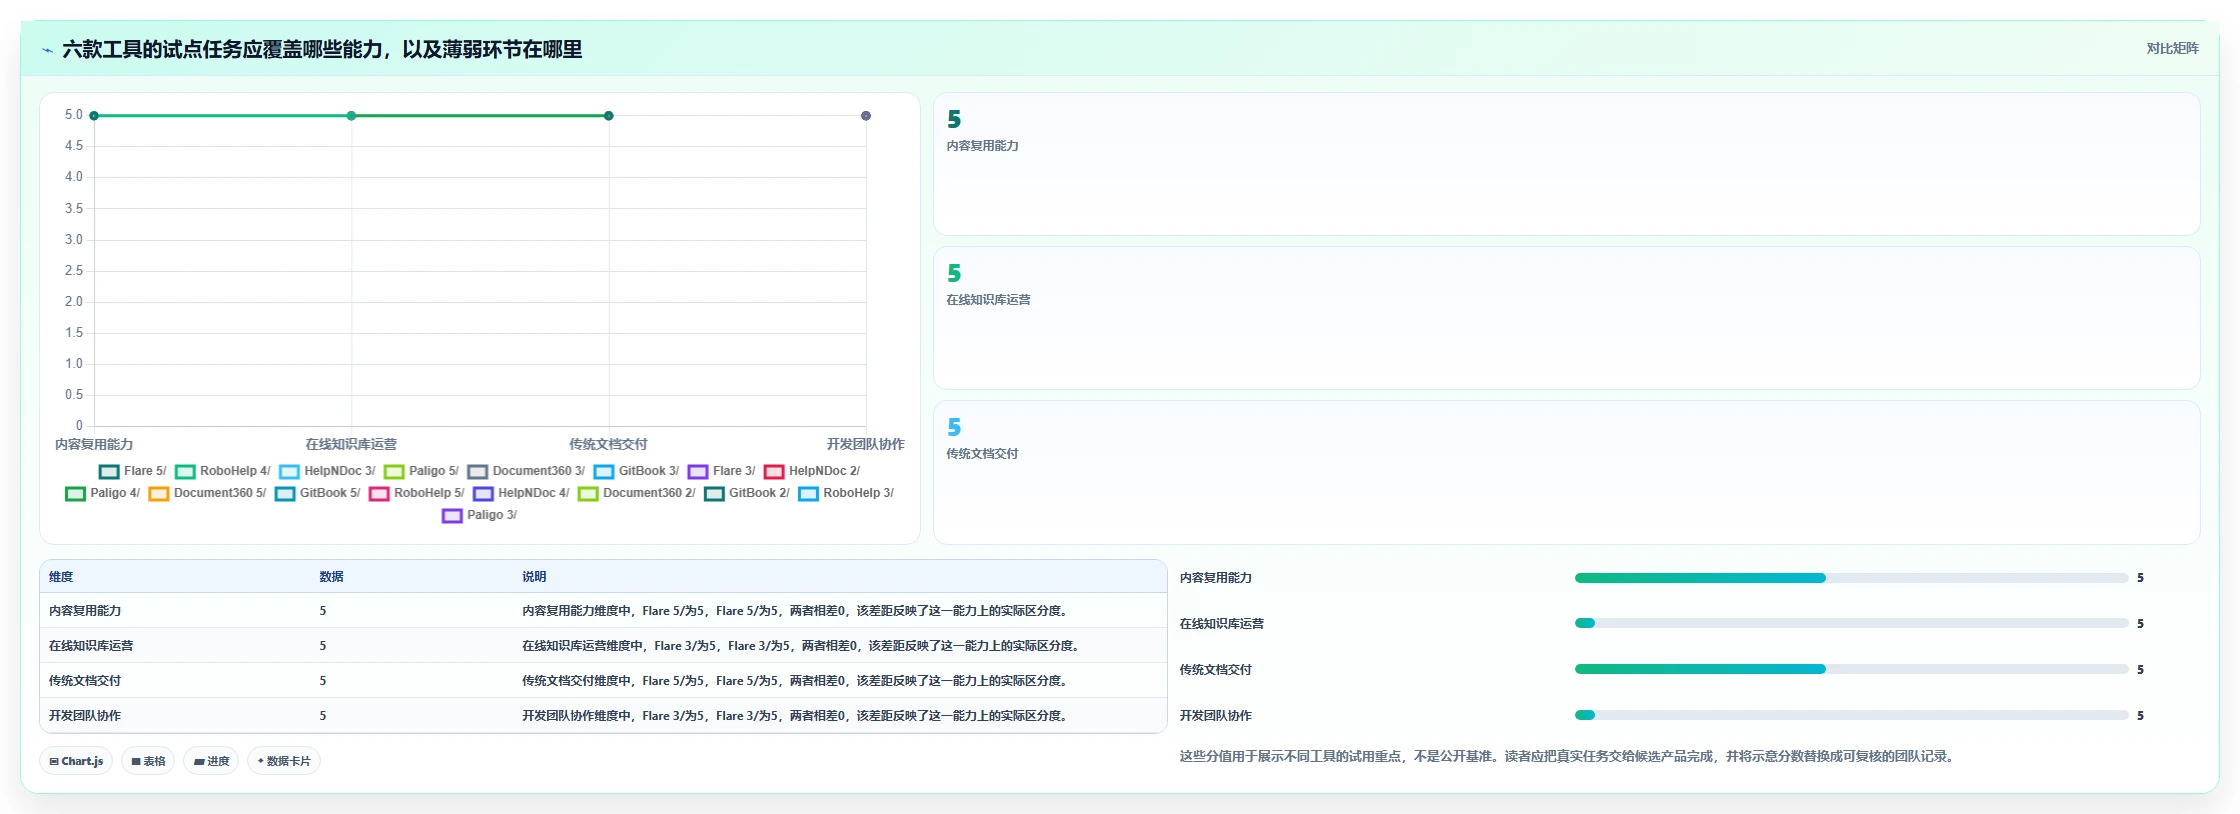Open the 在线知识库运营 data card
2240x814 pixels.
pos(1567,318)
